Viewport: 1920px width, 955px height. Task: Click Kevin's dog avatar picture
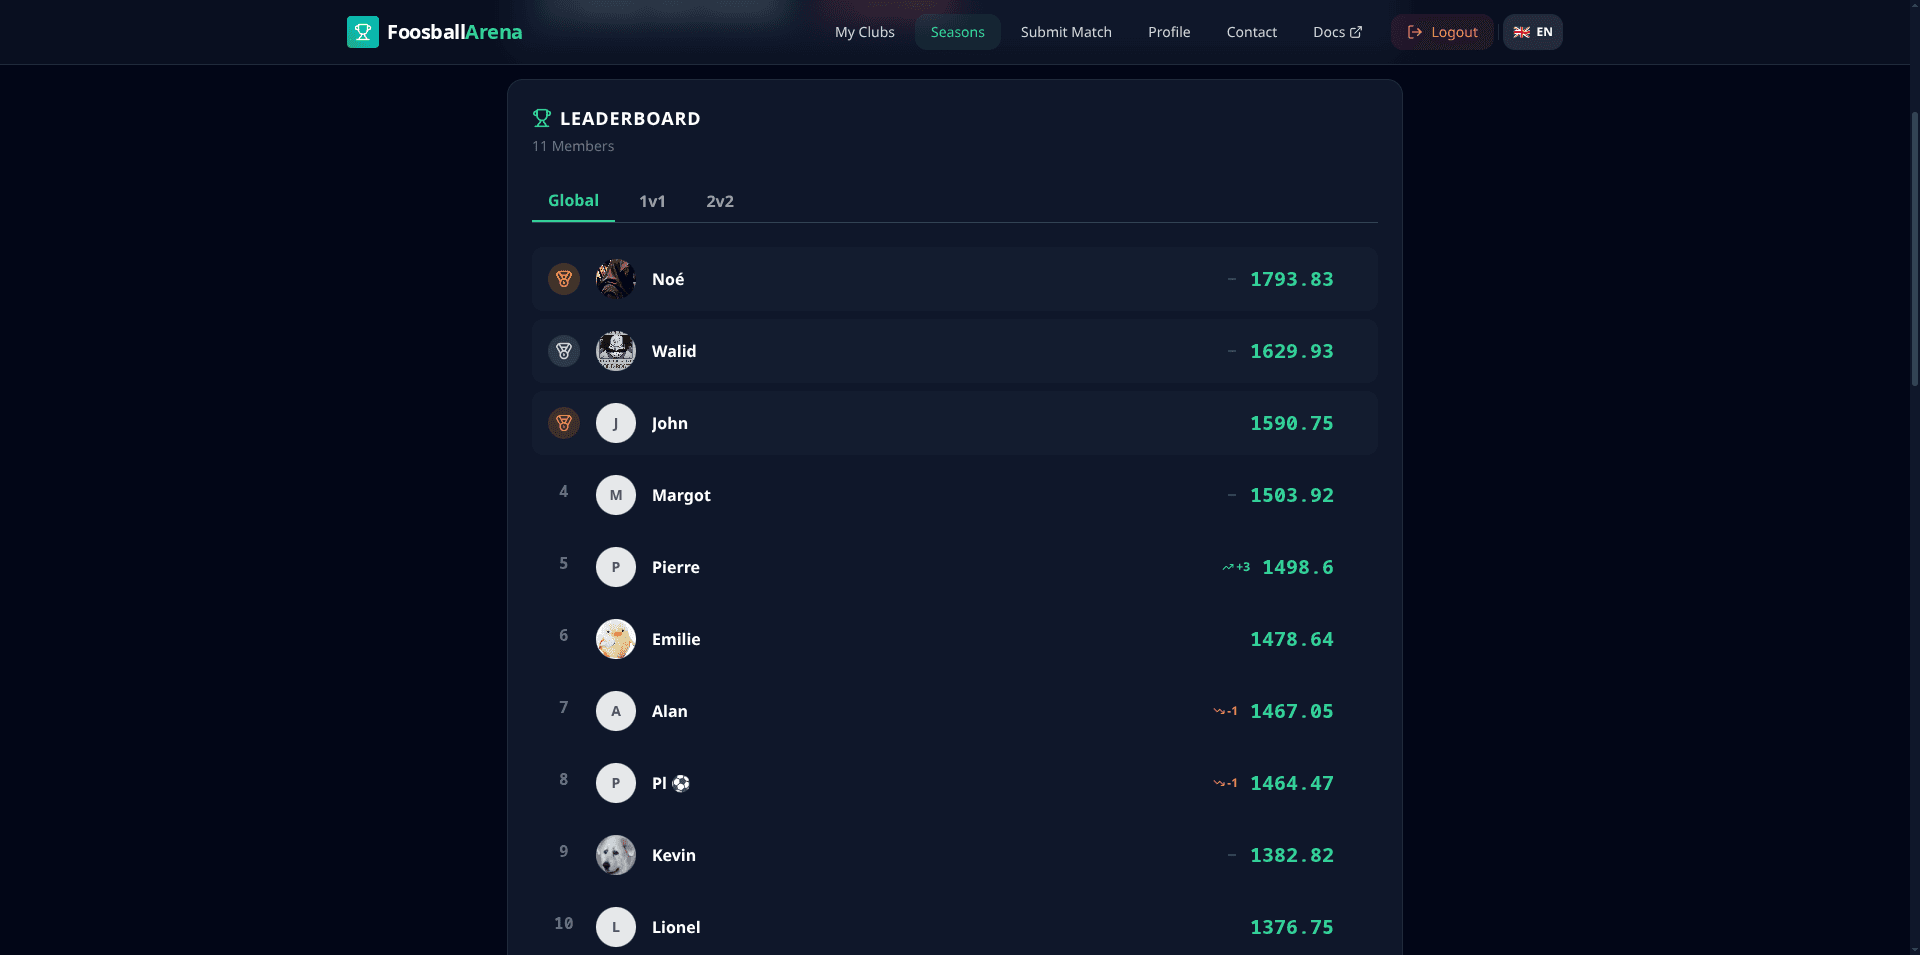(x=615, y=855)
